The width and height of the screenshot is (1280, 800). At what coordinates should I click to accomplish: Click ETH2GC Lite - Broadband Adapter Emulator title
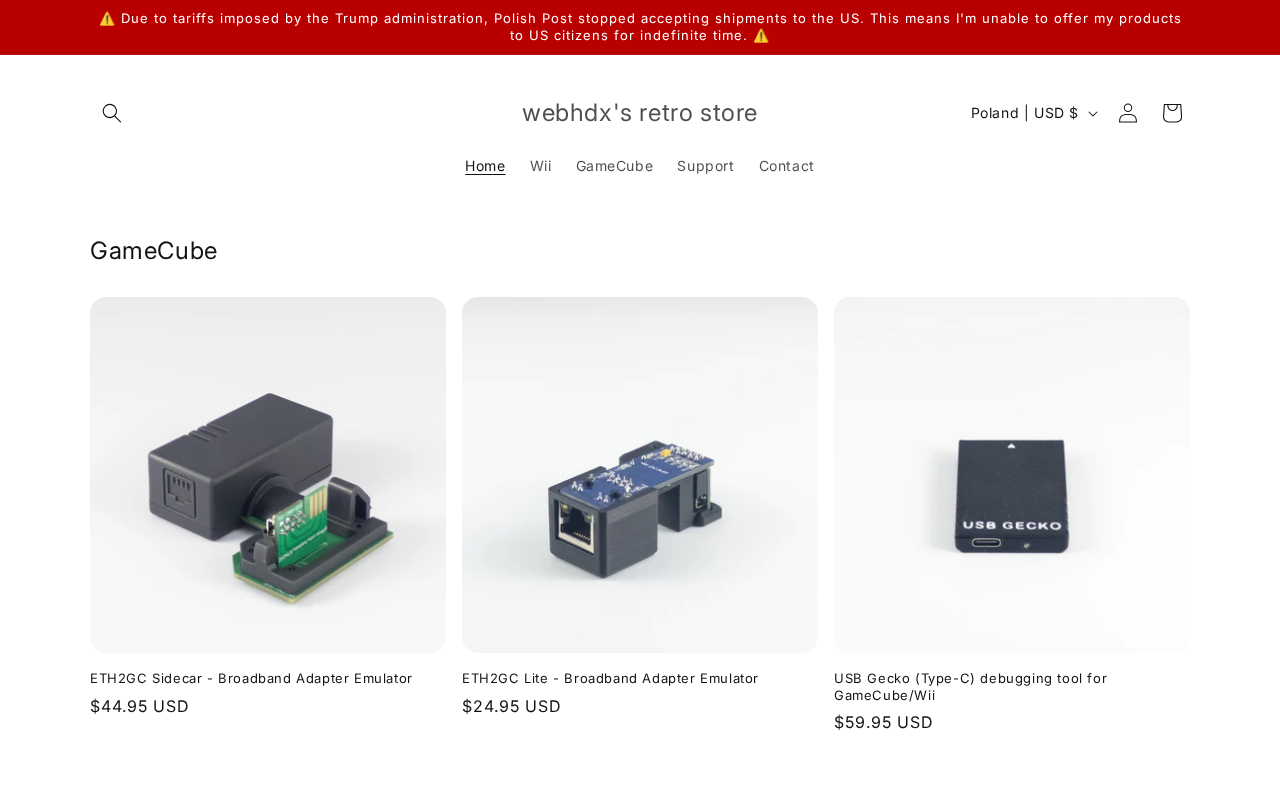pyautogui.click(x=610, y=678)
